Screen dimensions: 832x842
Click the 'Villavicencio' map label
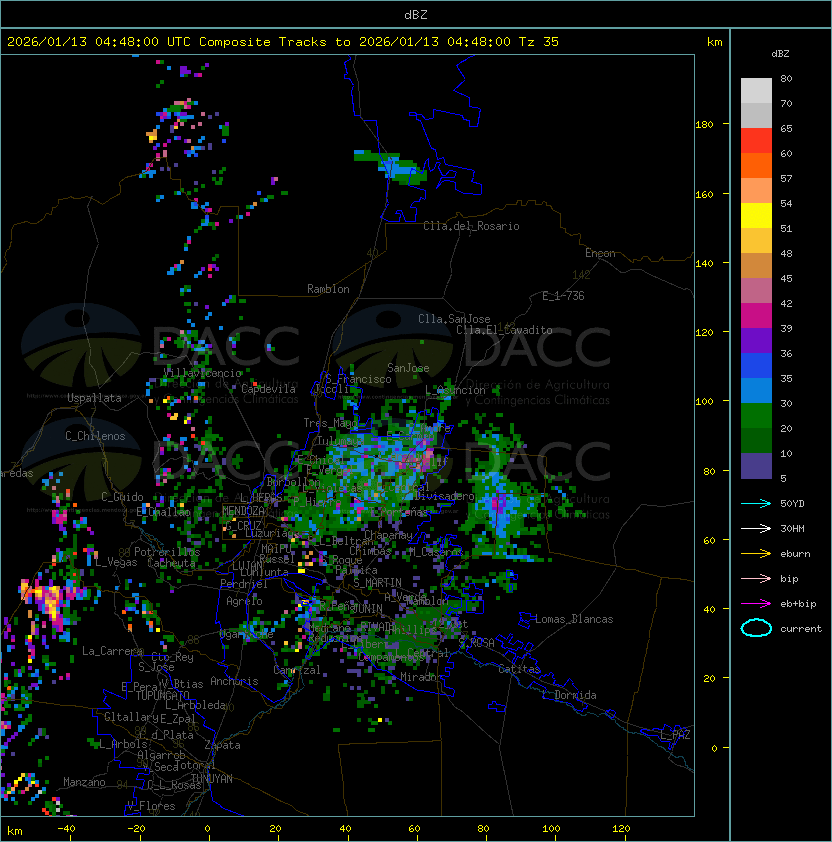(x=202, y=373)
